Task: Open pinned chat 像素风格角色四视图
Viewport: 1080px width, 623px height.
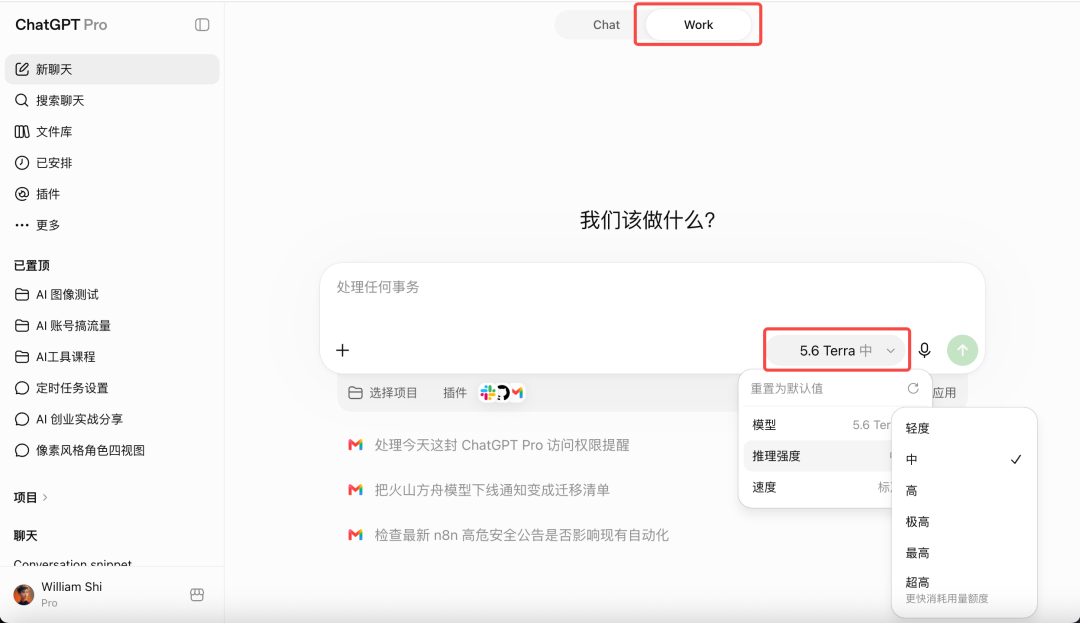Action: [112, 450]
